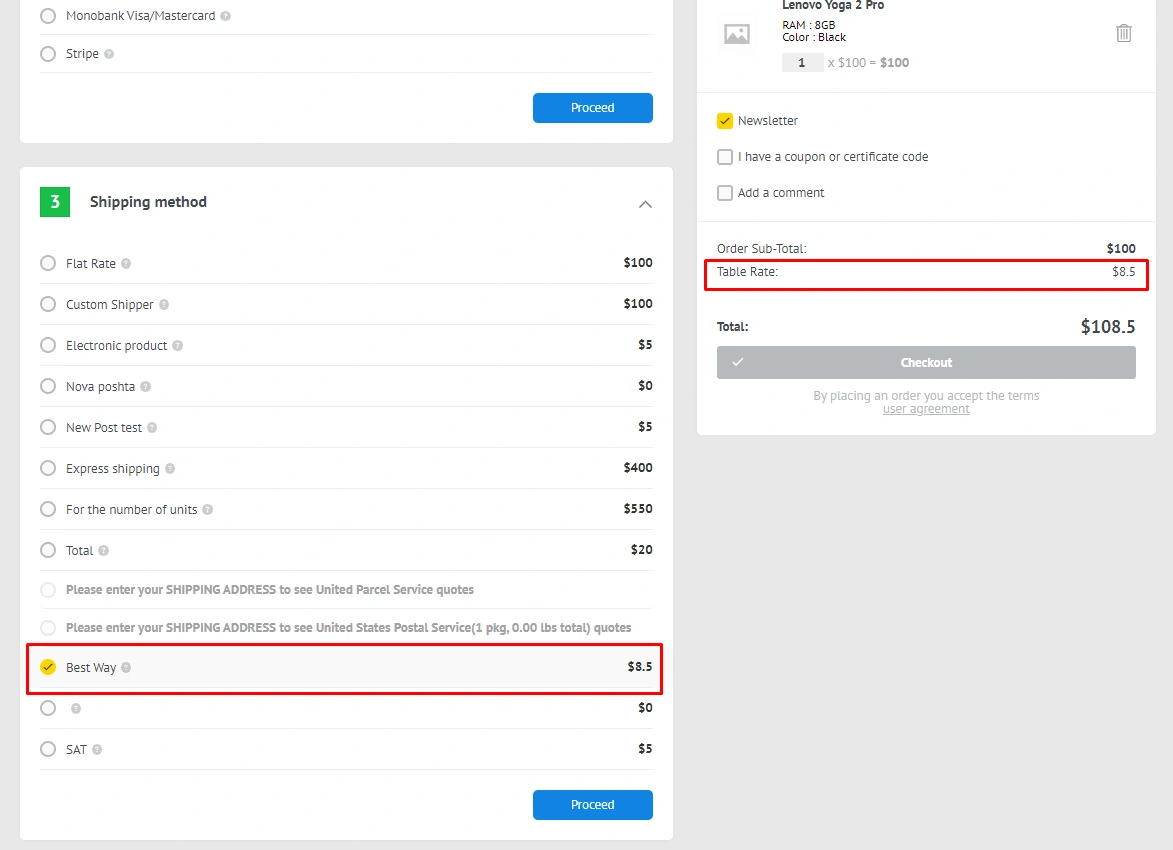Click help icon next to Express shipping
The width and height of the screenshot is (1173, 850).
coord(170,469)
